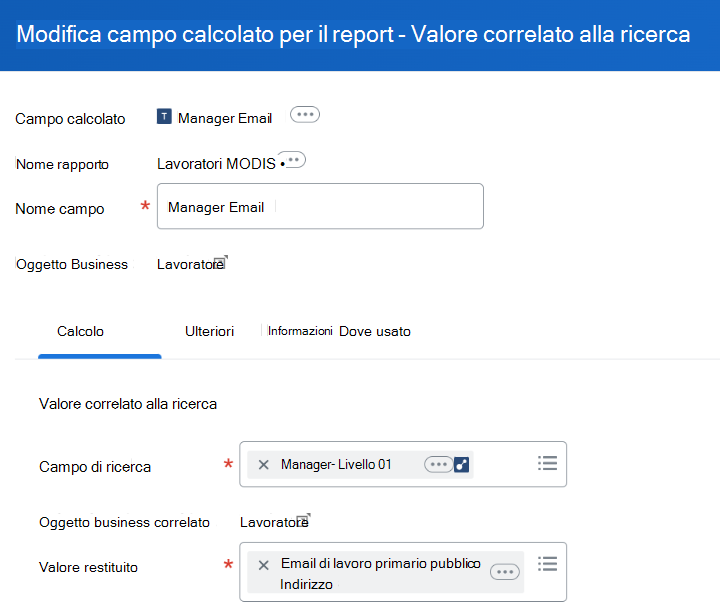Remove the Email di lavoro primario pubblico value
Viewport: 720px width, 609px height.
[264, 565]
